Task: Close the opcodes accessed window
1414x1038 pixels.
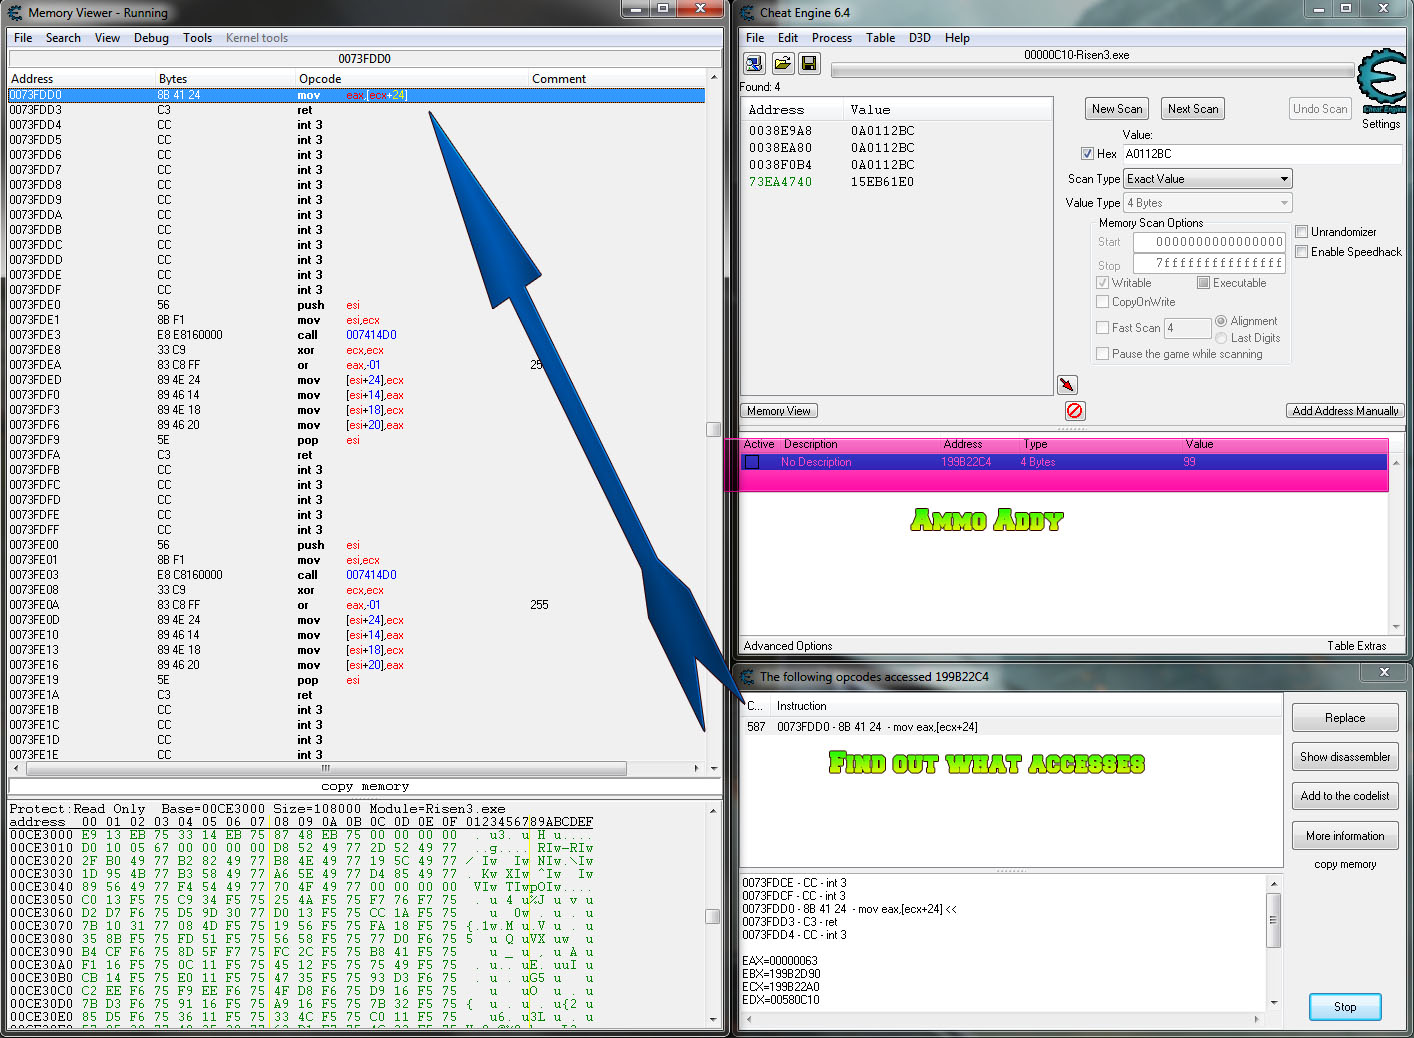Action: tap(1384, 673)
